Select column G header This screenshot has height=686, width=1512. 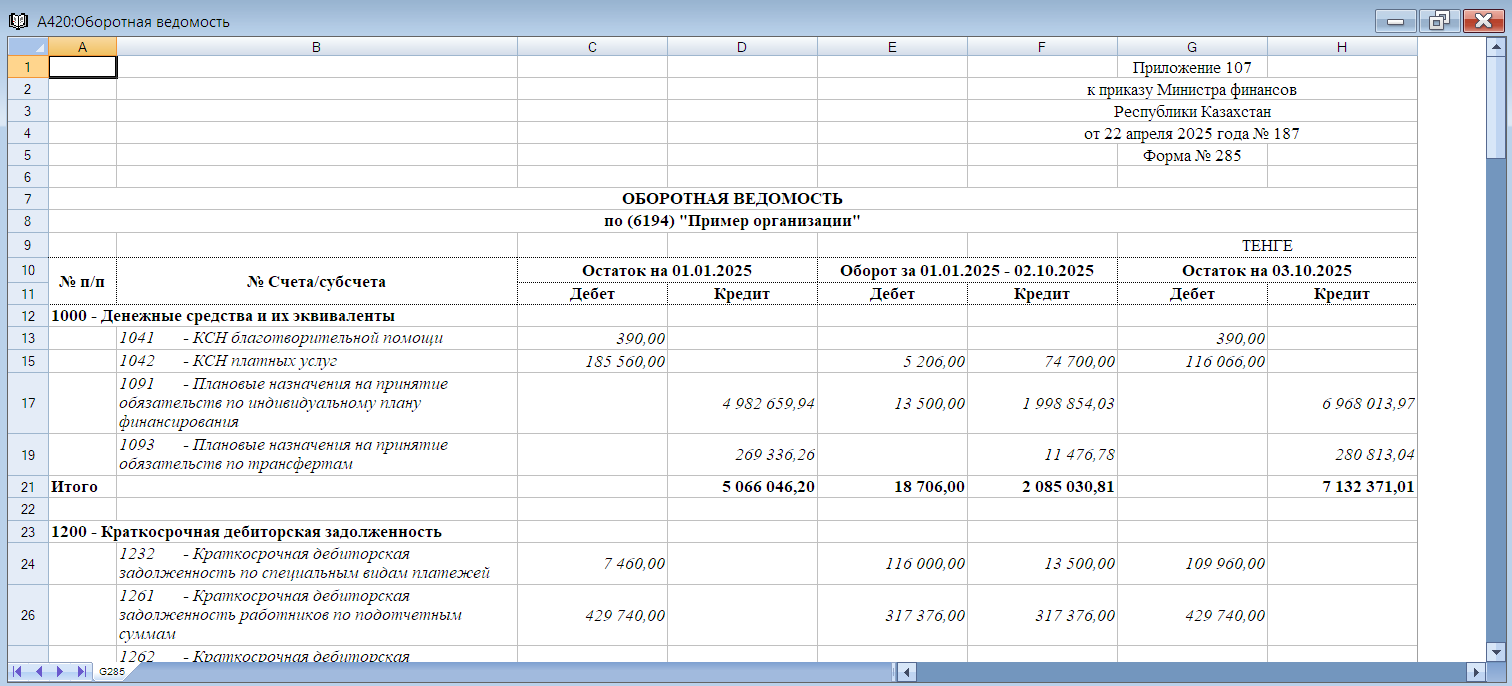click(x=1192, y=47)
